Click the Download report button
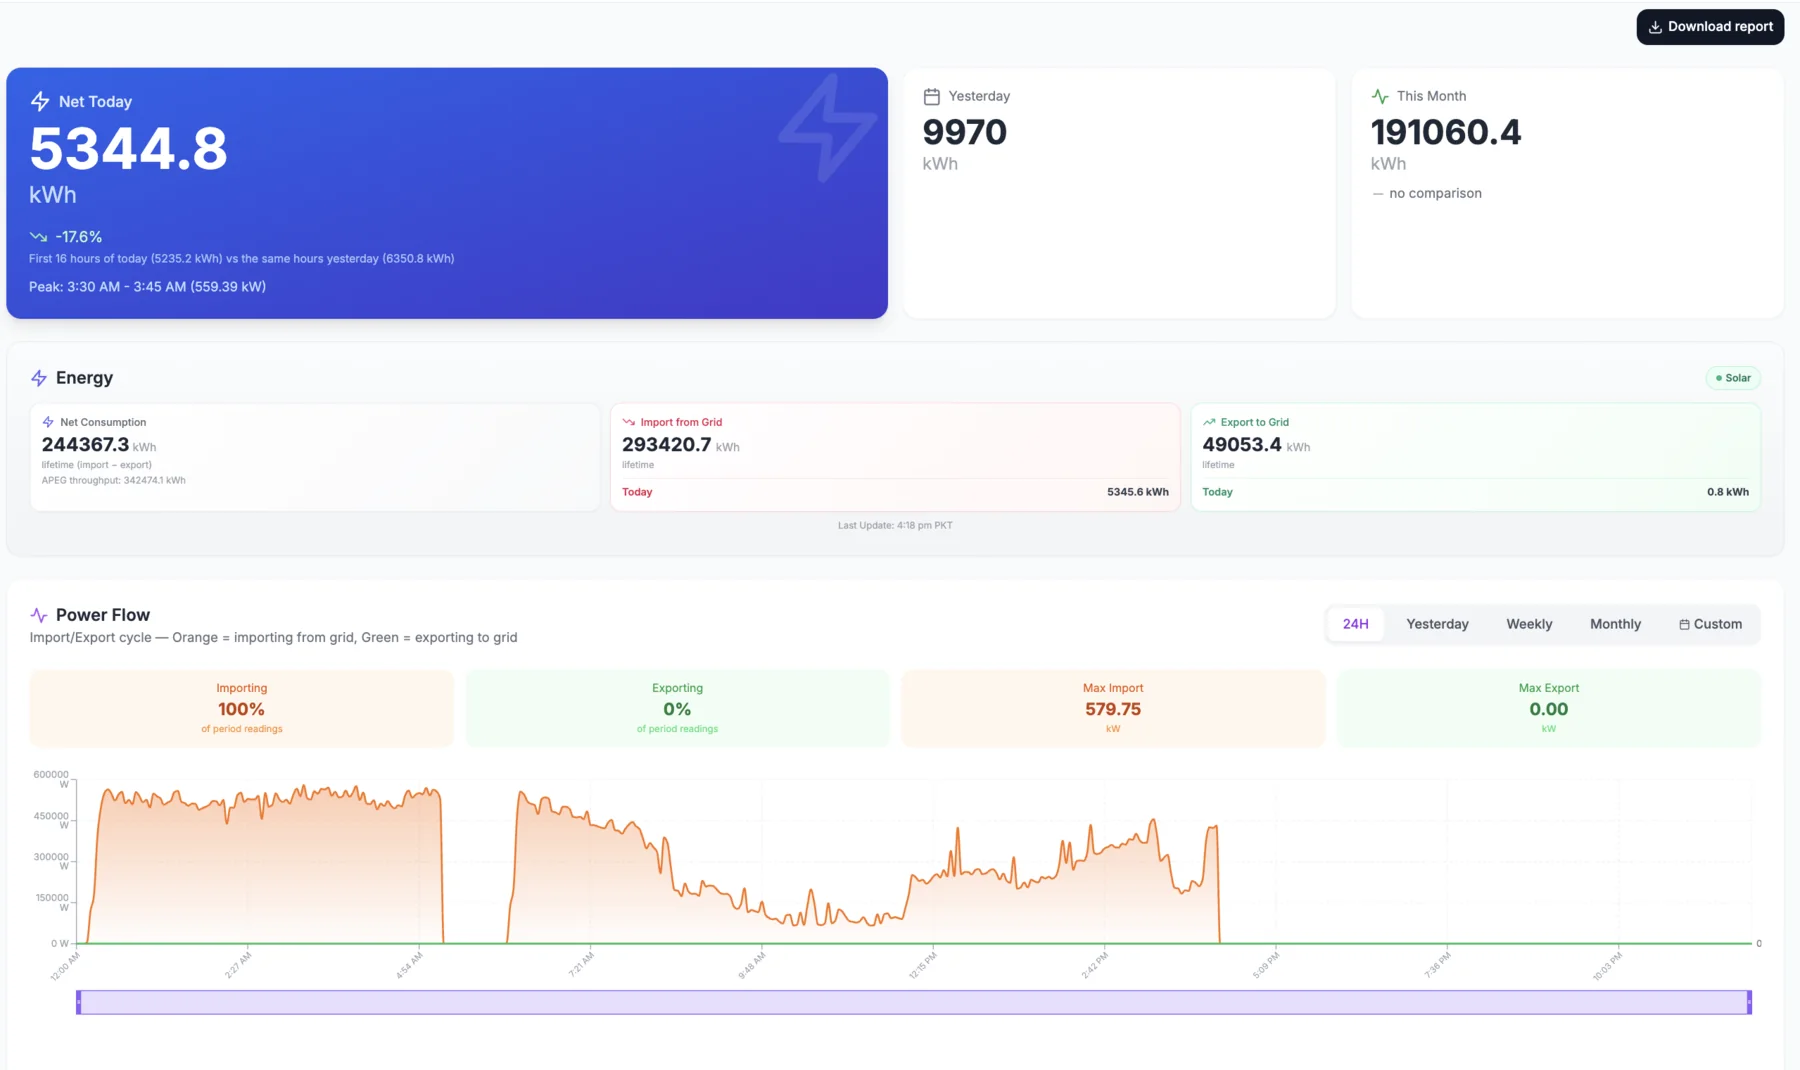Viewport: 1800px width, 1070px height. click(x=1710, y=27)
